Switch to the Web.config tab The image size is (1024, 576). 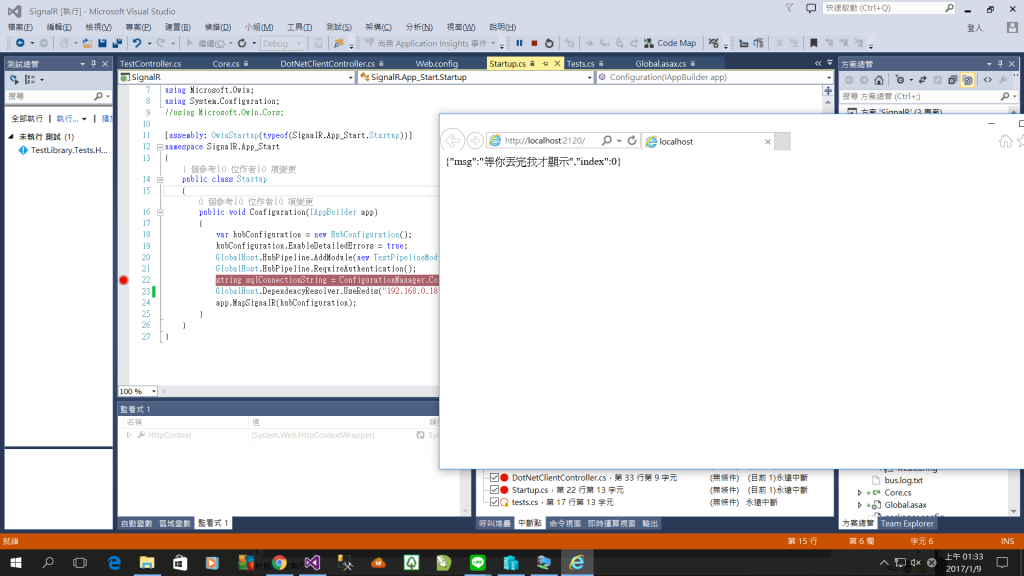[437, 63]
